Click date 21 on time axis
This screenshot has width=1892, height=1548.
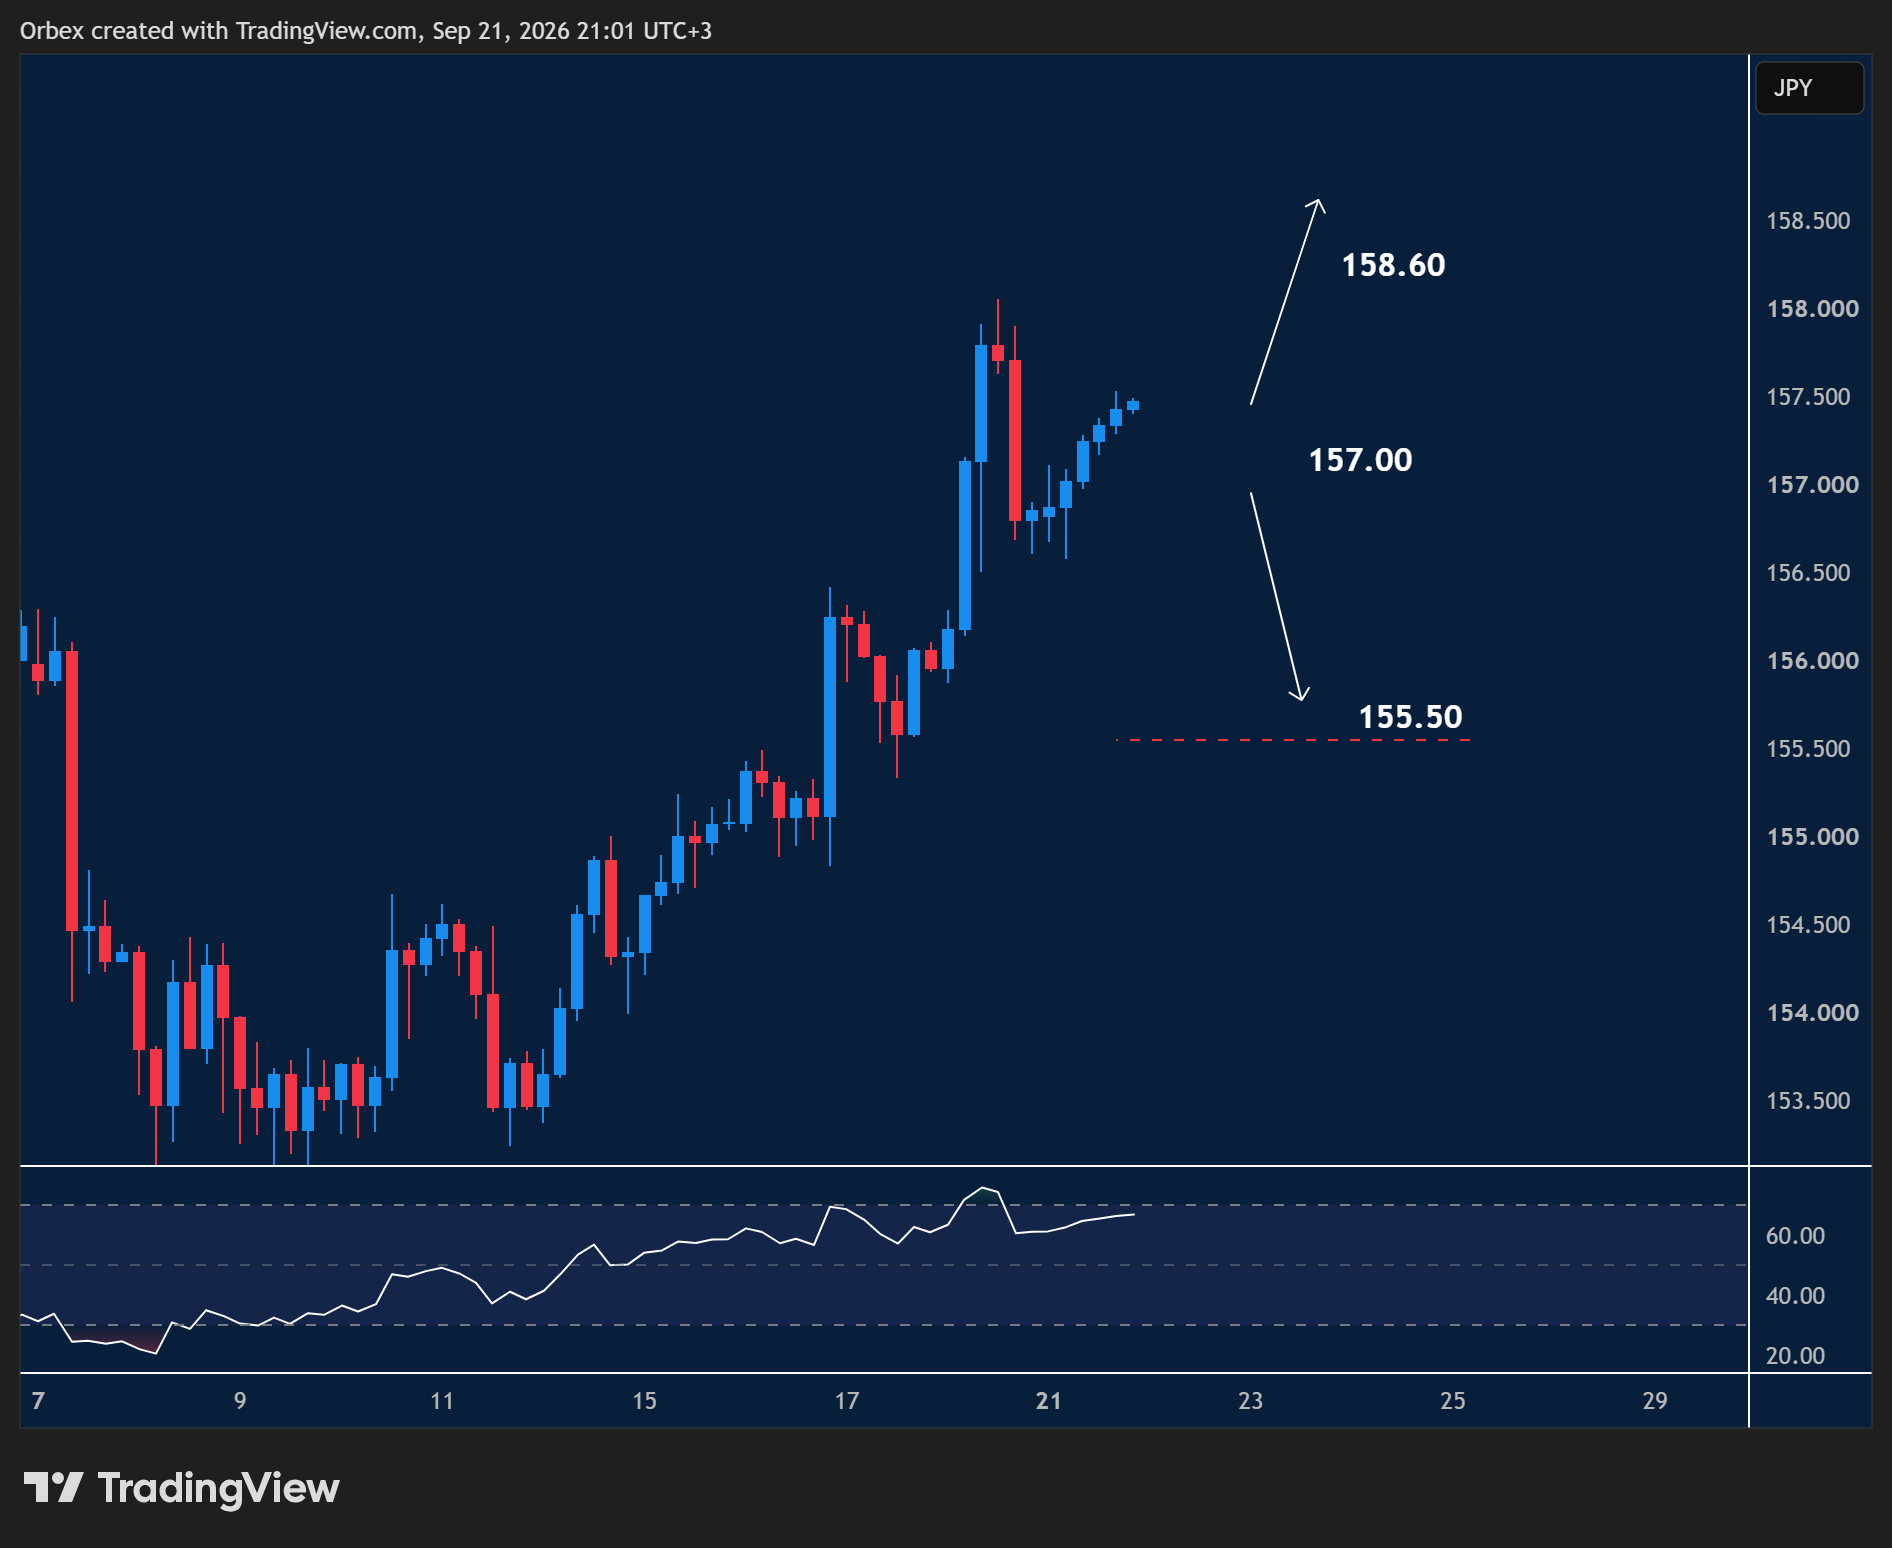pos(1048,1401)
